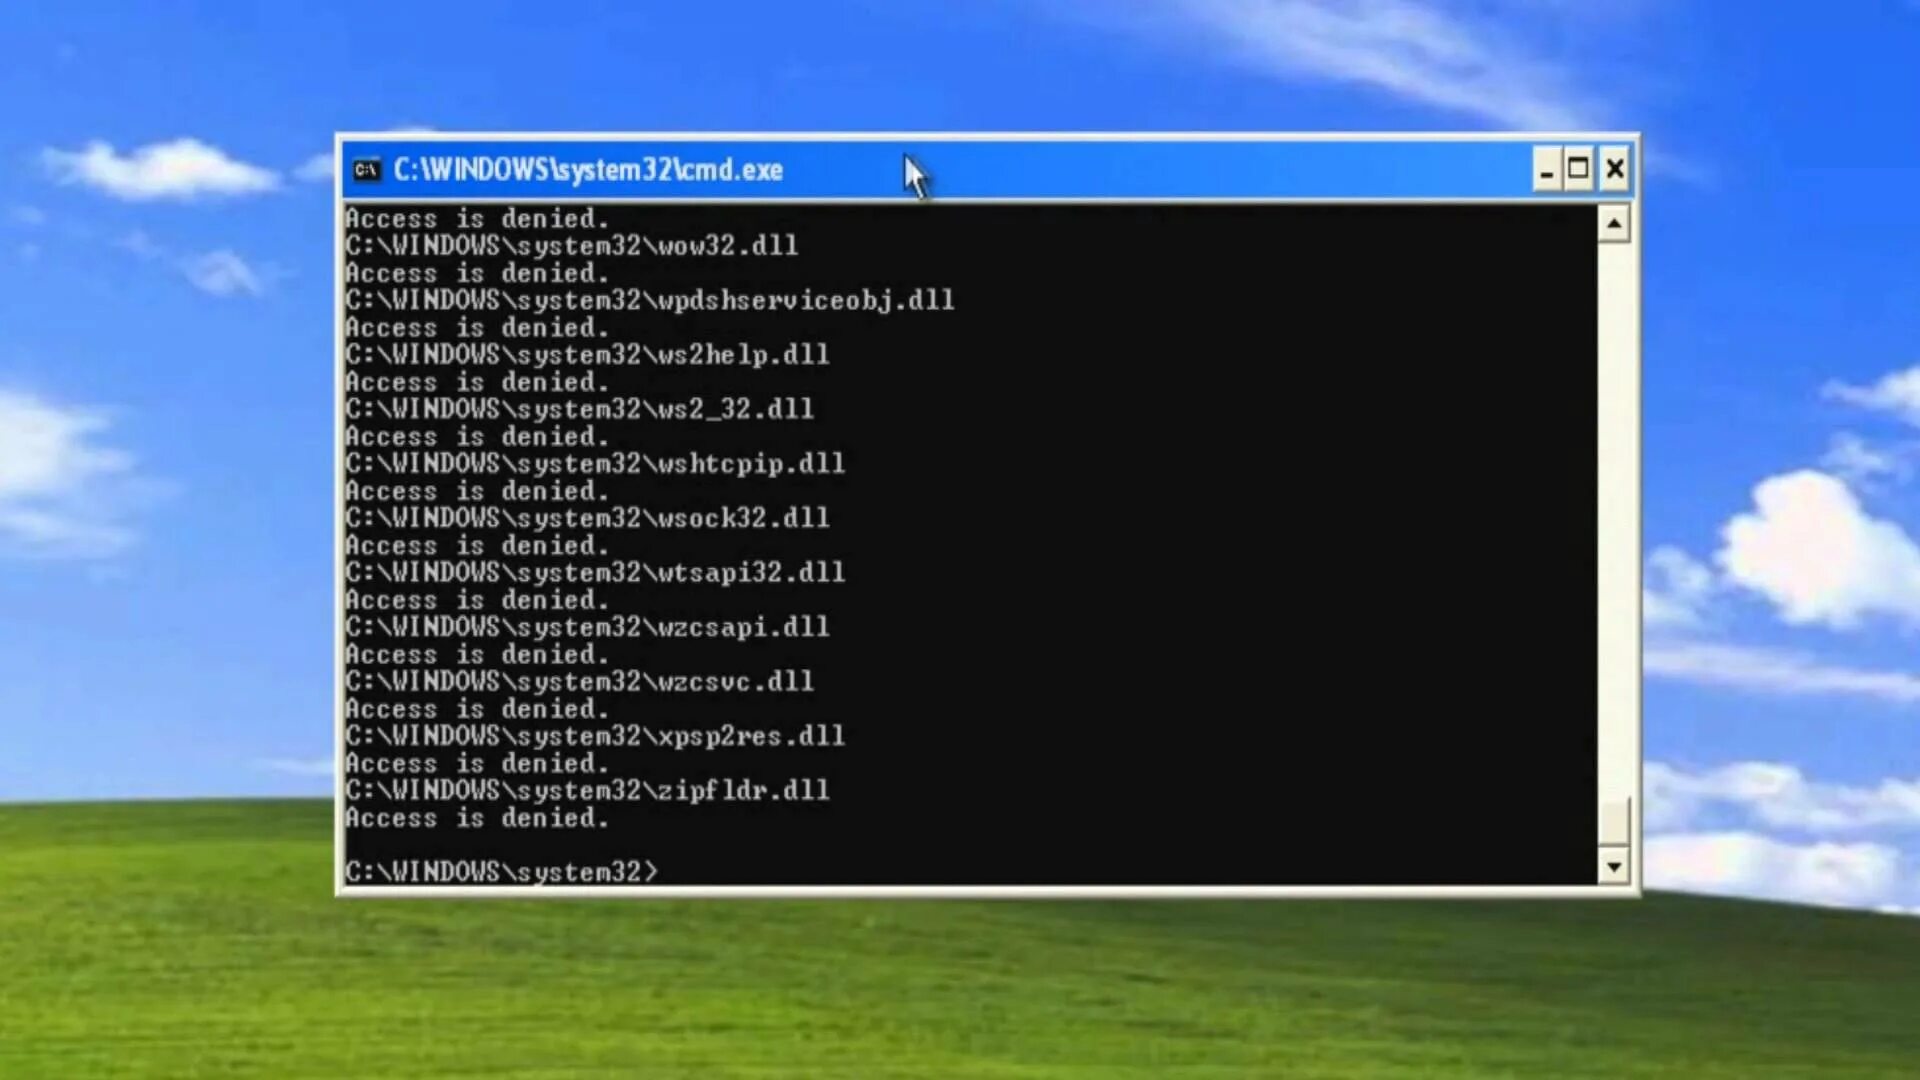The width and height of the screenshot is (1920, 1080).
Task: Close the cmd.exe window
Action: point(1614,170)
